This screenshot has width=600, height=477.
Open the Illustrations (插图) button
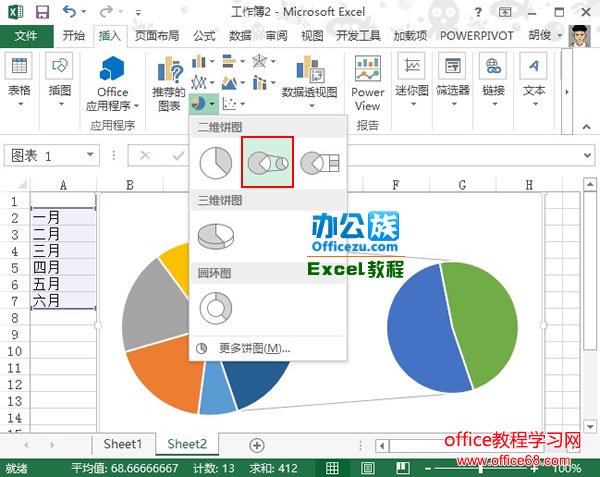coord(60,80)
